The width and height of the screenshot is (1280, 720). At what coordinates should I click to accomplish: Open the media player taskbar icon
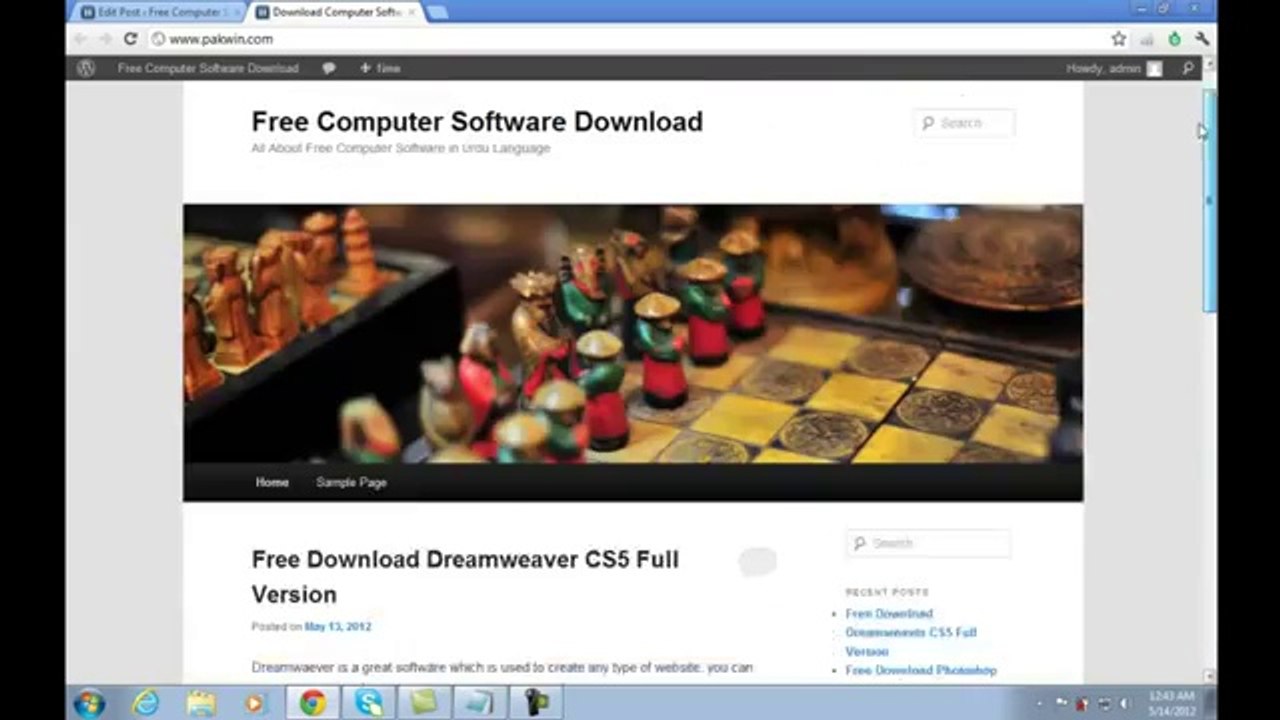(x=256, y=703)
